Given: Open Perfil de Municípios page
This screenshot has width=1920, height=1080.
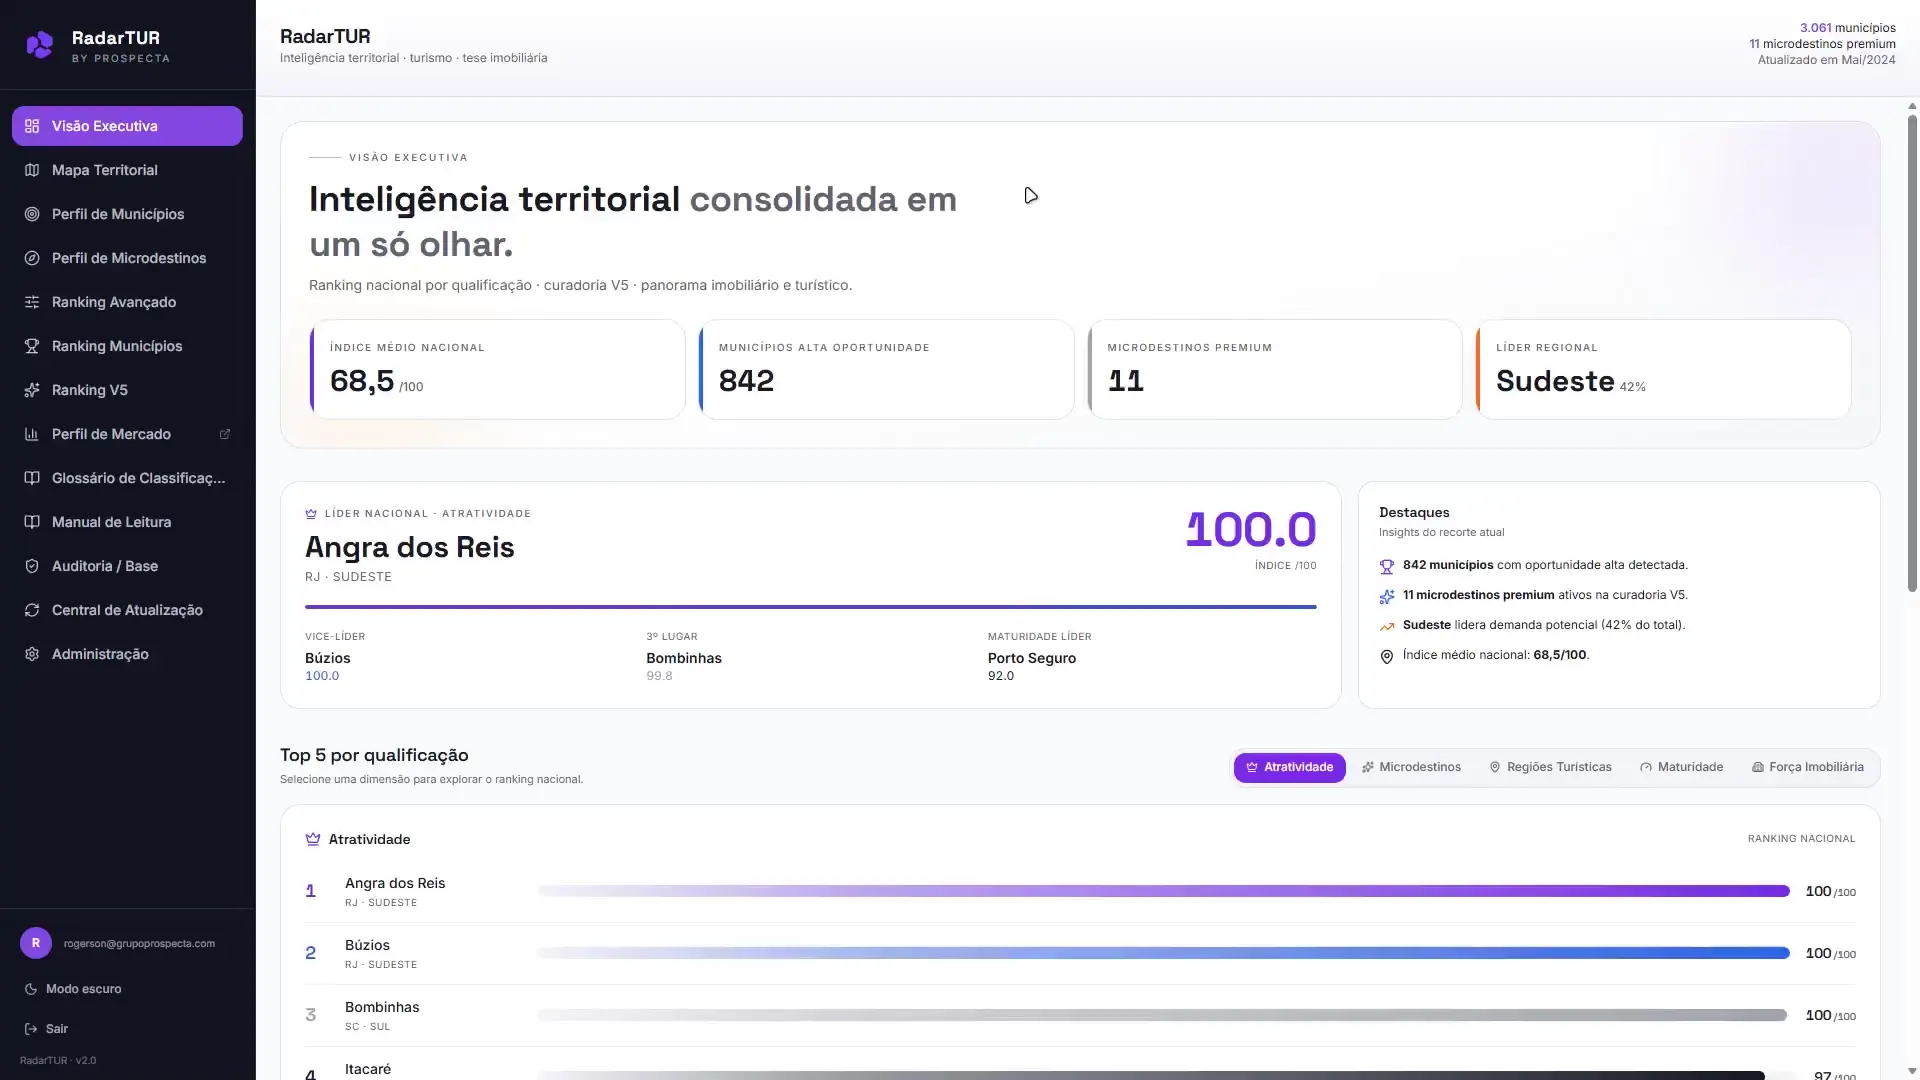Looking at the screenshot, I should 127,214.
